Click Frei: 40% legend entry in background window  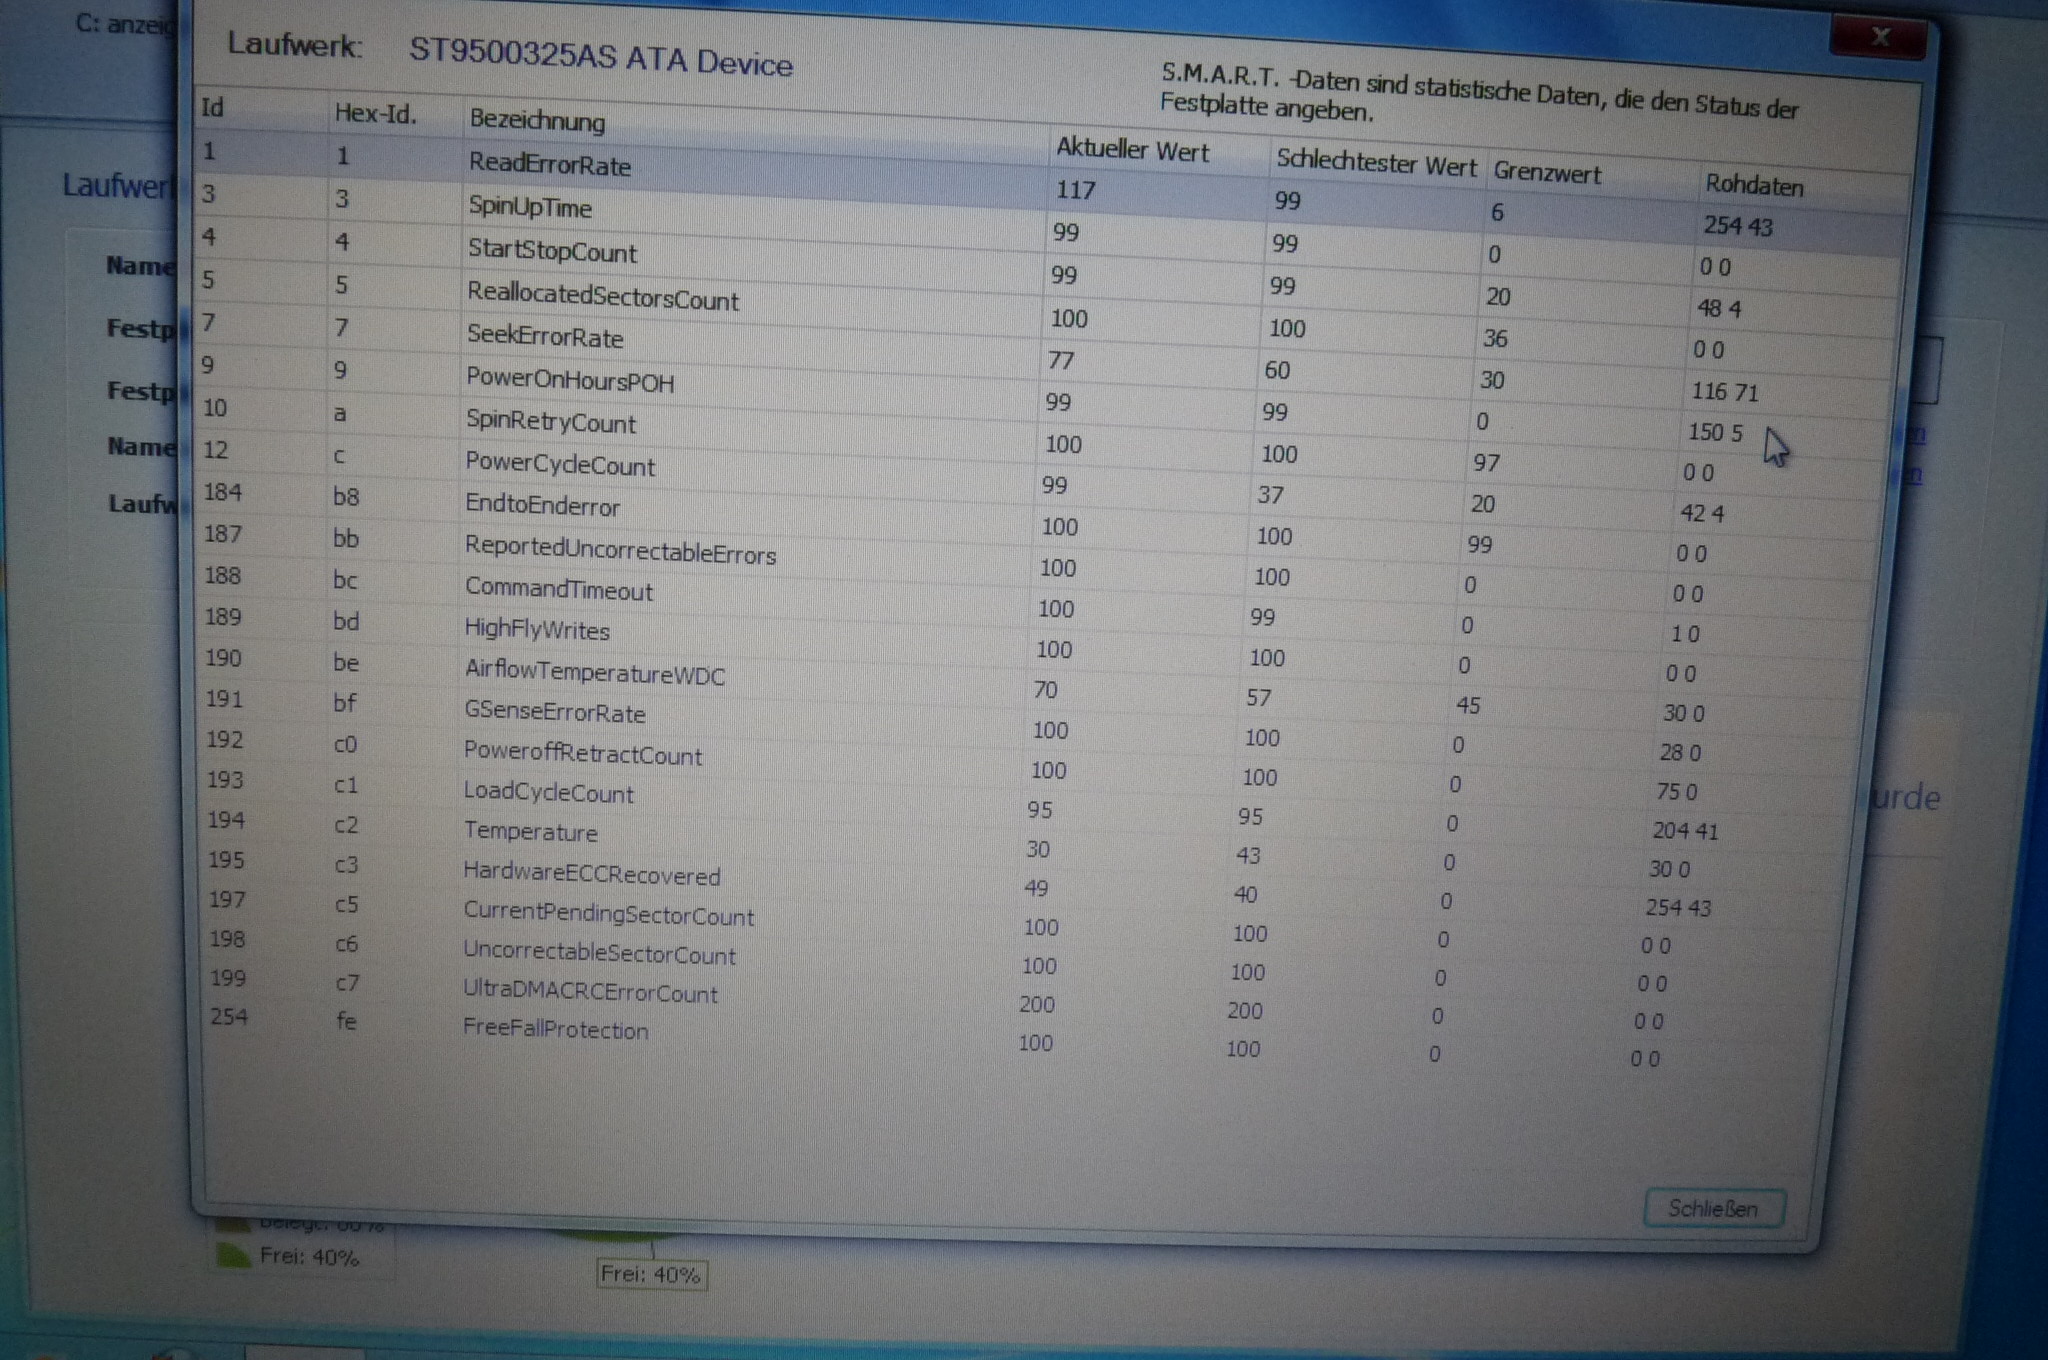(308, 1257)
